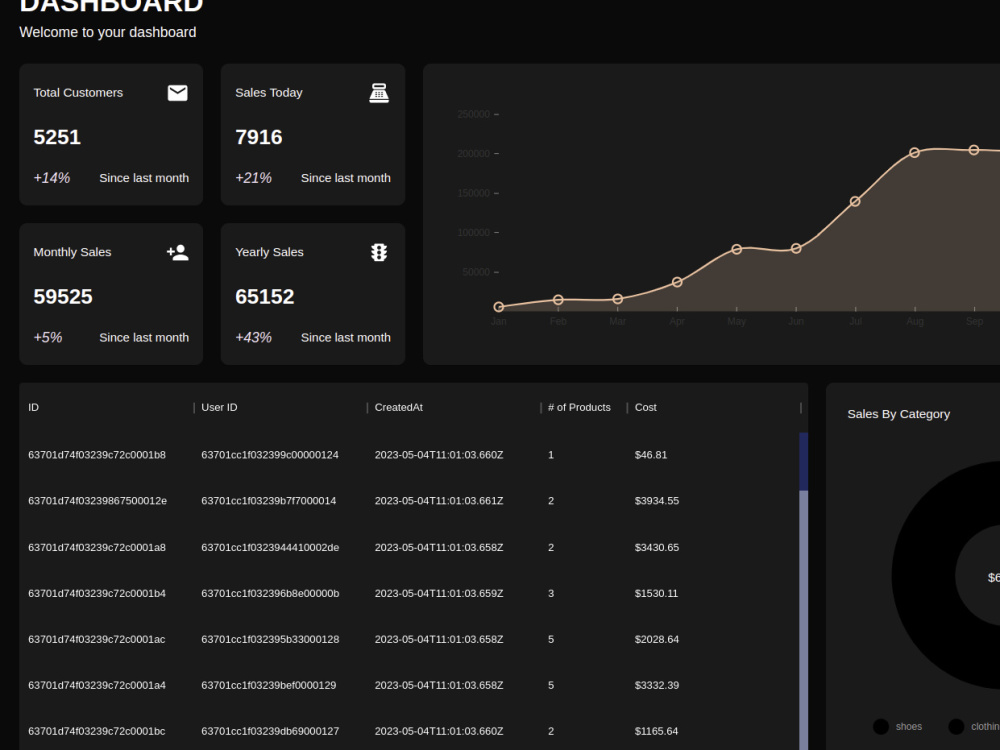The image size is (1000, 750).
Task: Select row ID 63701d74f03239c72c0001b8
Action: coord(97,455)
